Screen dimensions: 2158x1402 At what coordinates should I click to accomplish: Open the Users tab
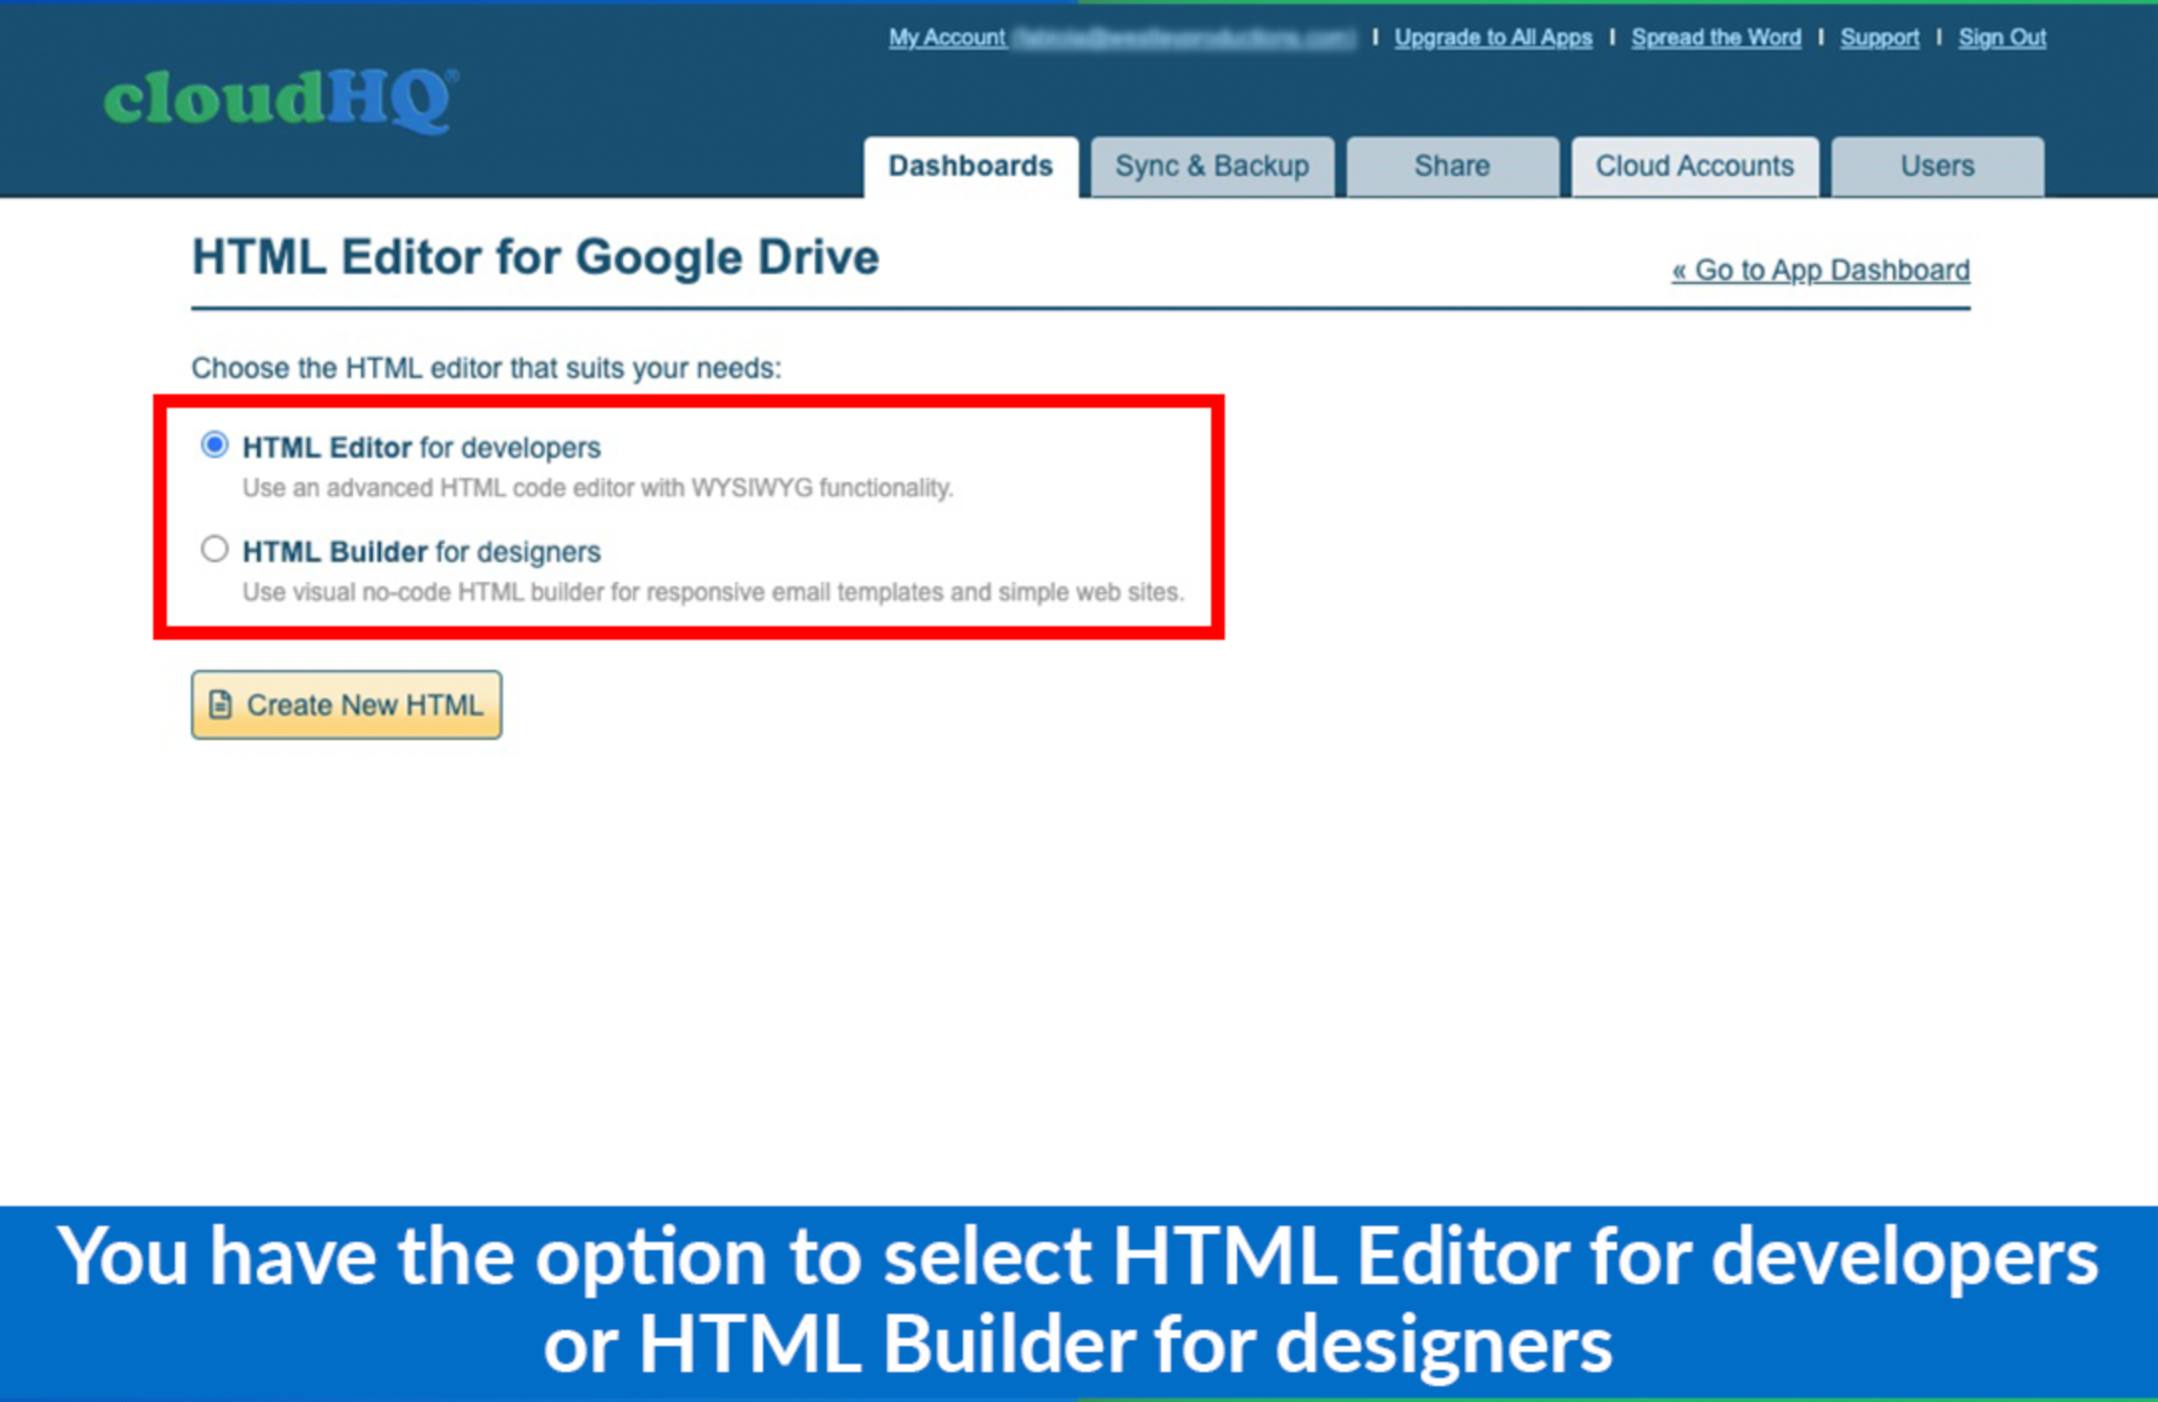(x=1937, y=166)
